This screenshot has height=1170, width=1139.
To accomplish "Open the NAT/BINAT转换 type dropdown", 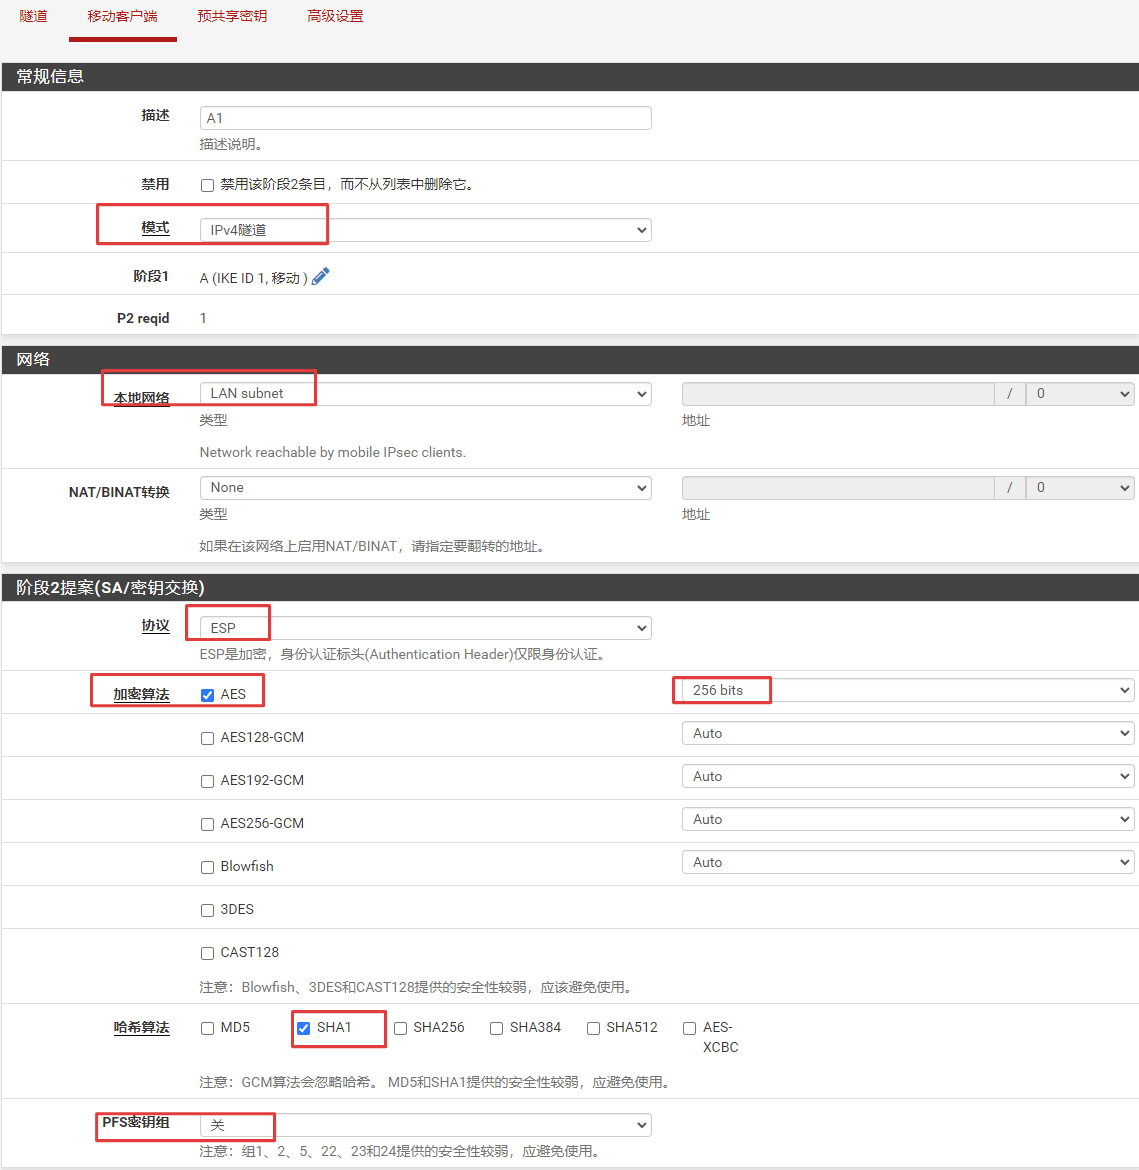I will click(x=425, y=488).
